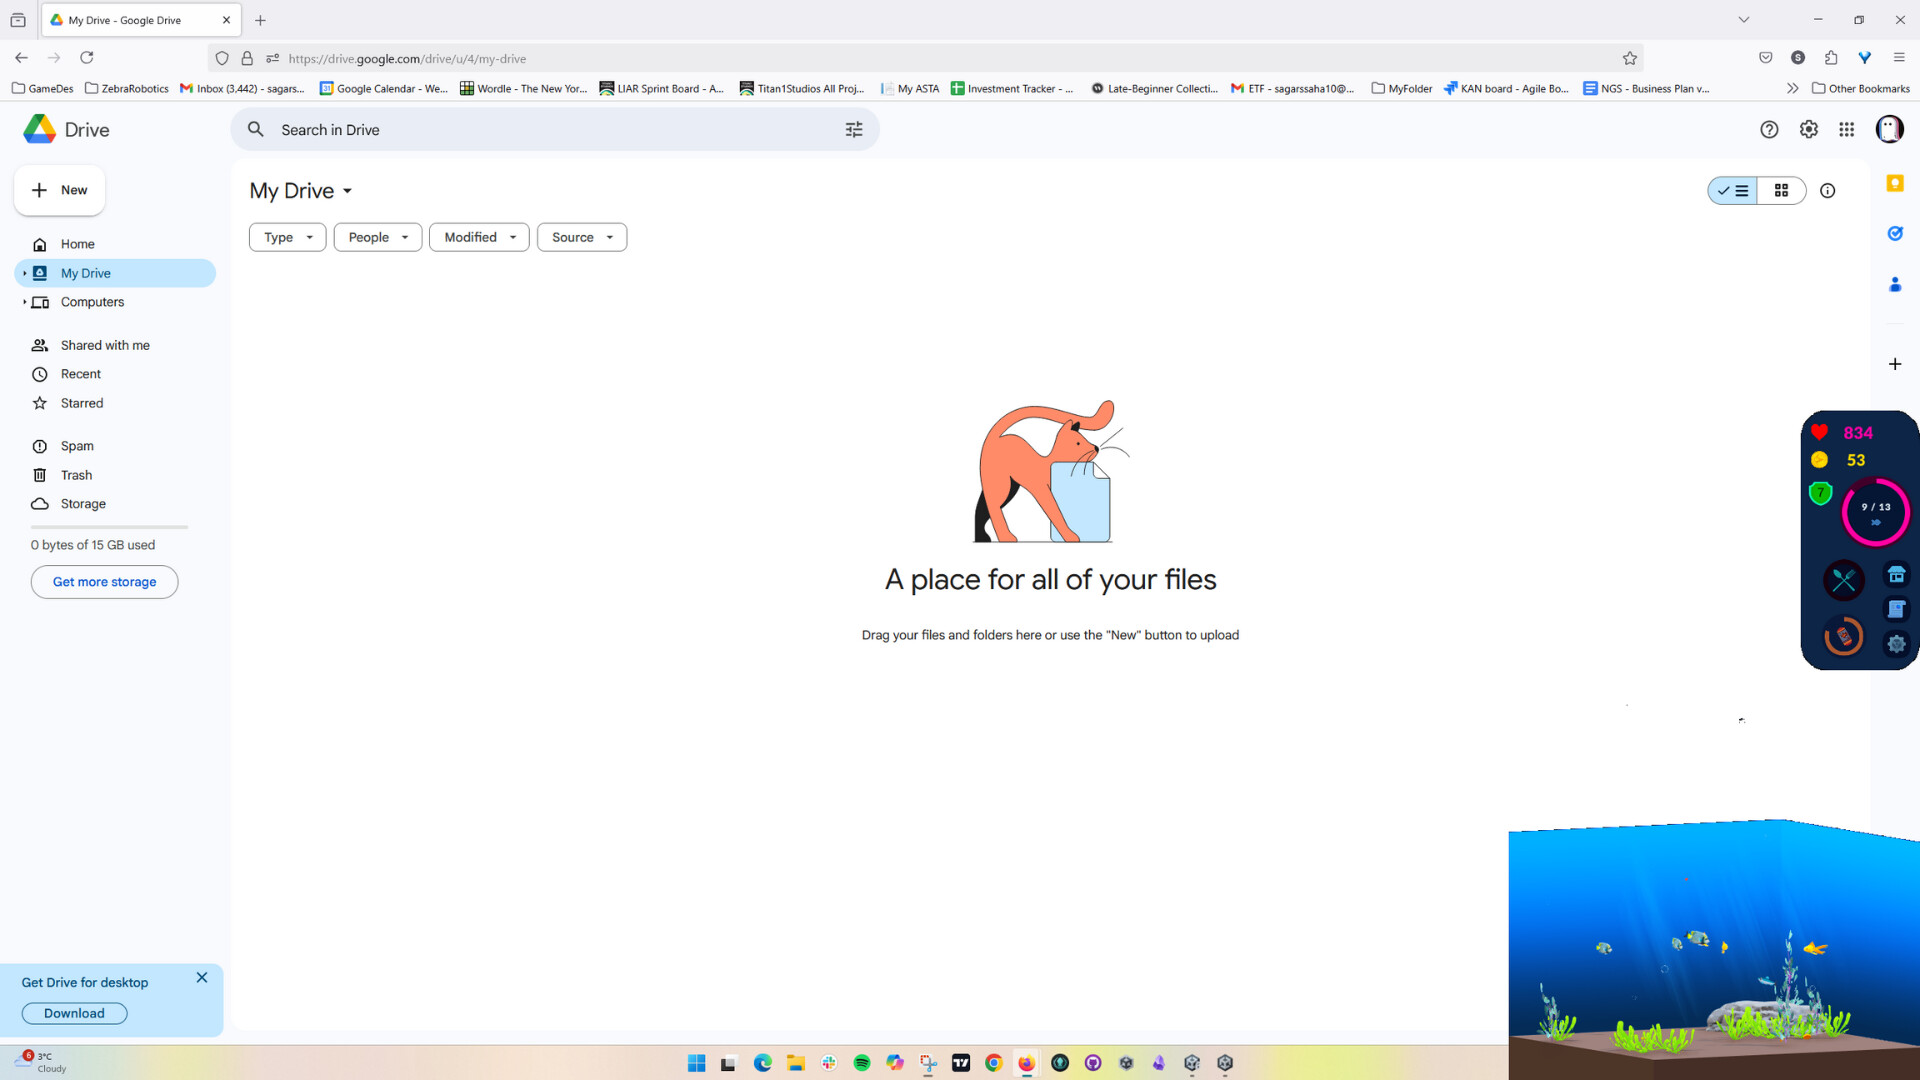The image size is (1920, 1080).
Task: Open the Type filter dropdown
Action: tap(287, 237)
